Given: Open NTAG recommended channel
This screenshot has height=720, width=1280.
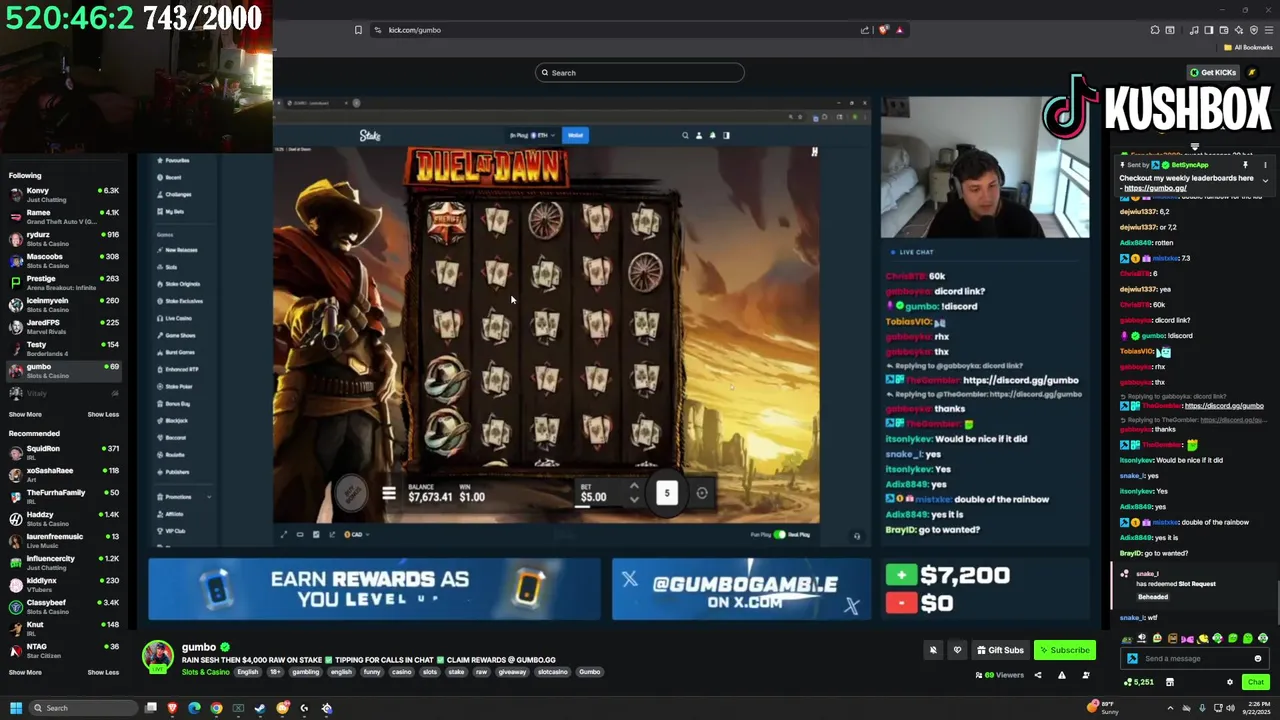Looking at the screenshot, I should click(x=62, y=650).
